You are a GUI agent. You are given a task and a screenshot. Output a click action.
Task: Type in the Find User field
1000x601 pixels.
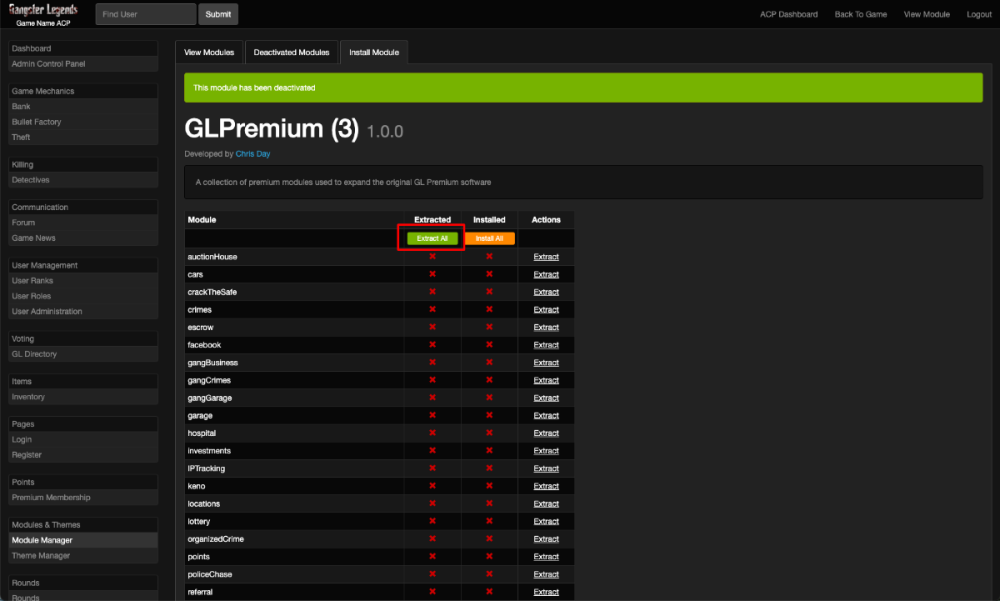(x=146, y=14)
